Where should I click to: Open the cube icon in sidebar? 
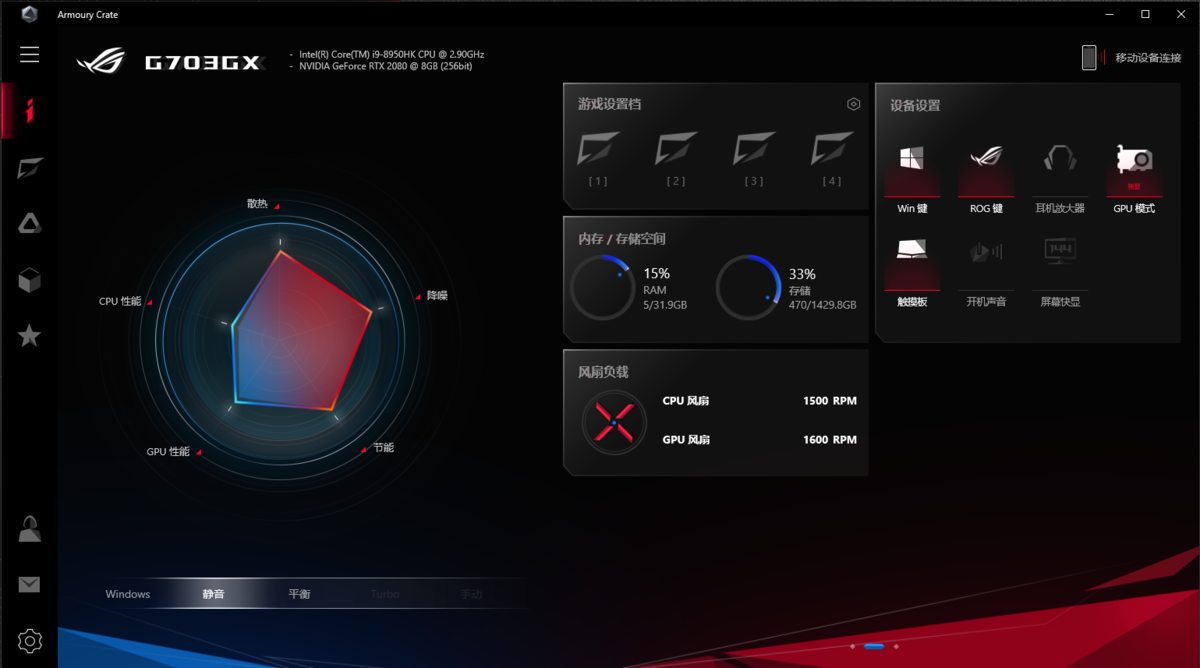point(30,280)
